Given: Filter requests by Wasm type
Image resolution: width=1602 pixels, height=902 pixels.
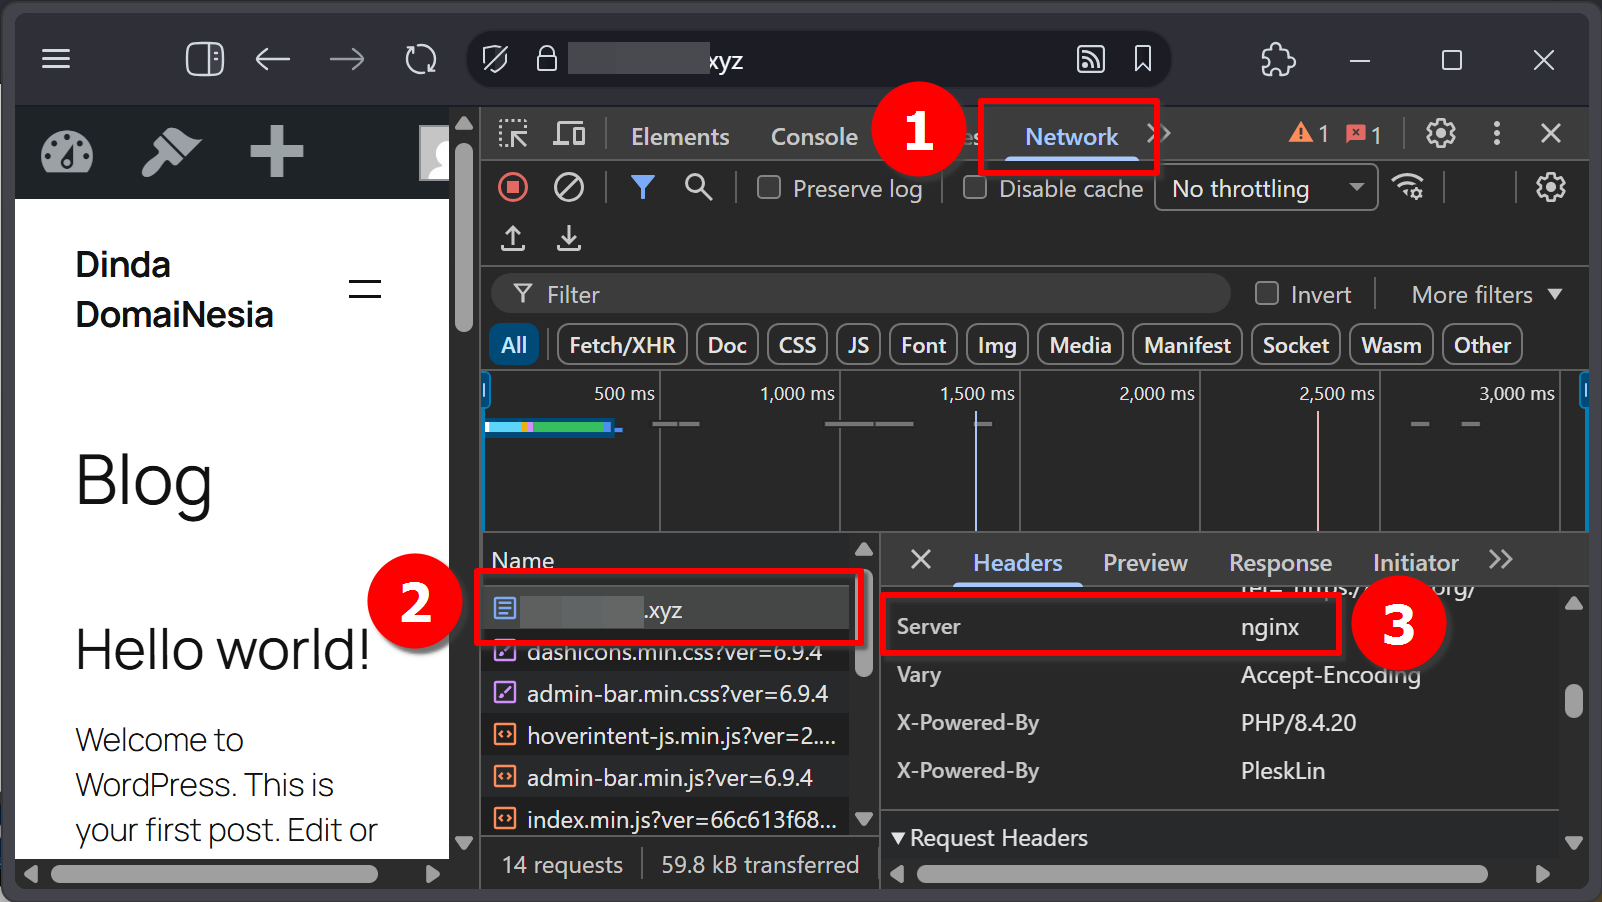Looking at the screenshot, I should coord(1391,345).
